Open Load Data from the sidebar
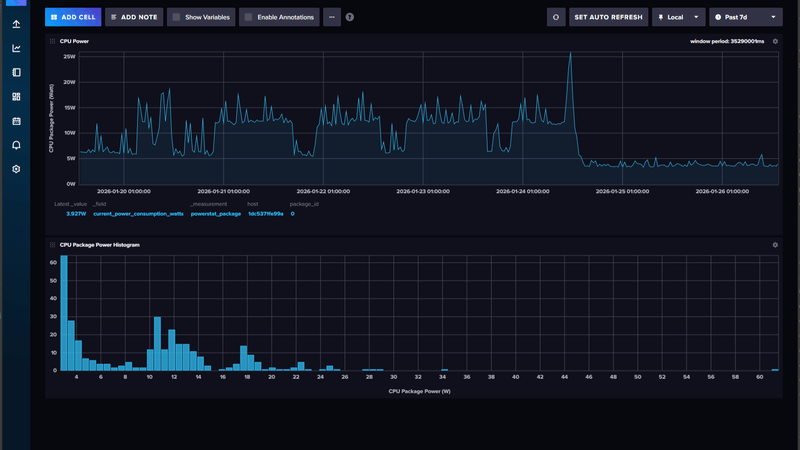 point(16,24)
